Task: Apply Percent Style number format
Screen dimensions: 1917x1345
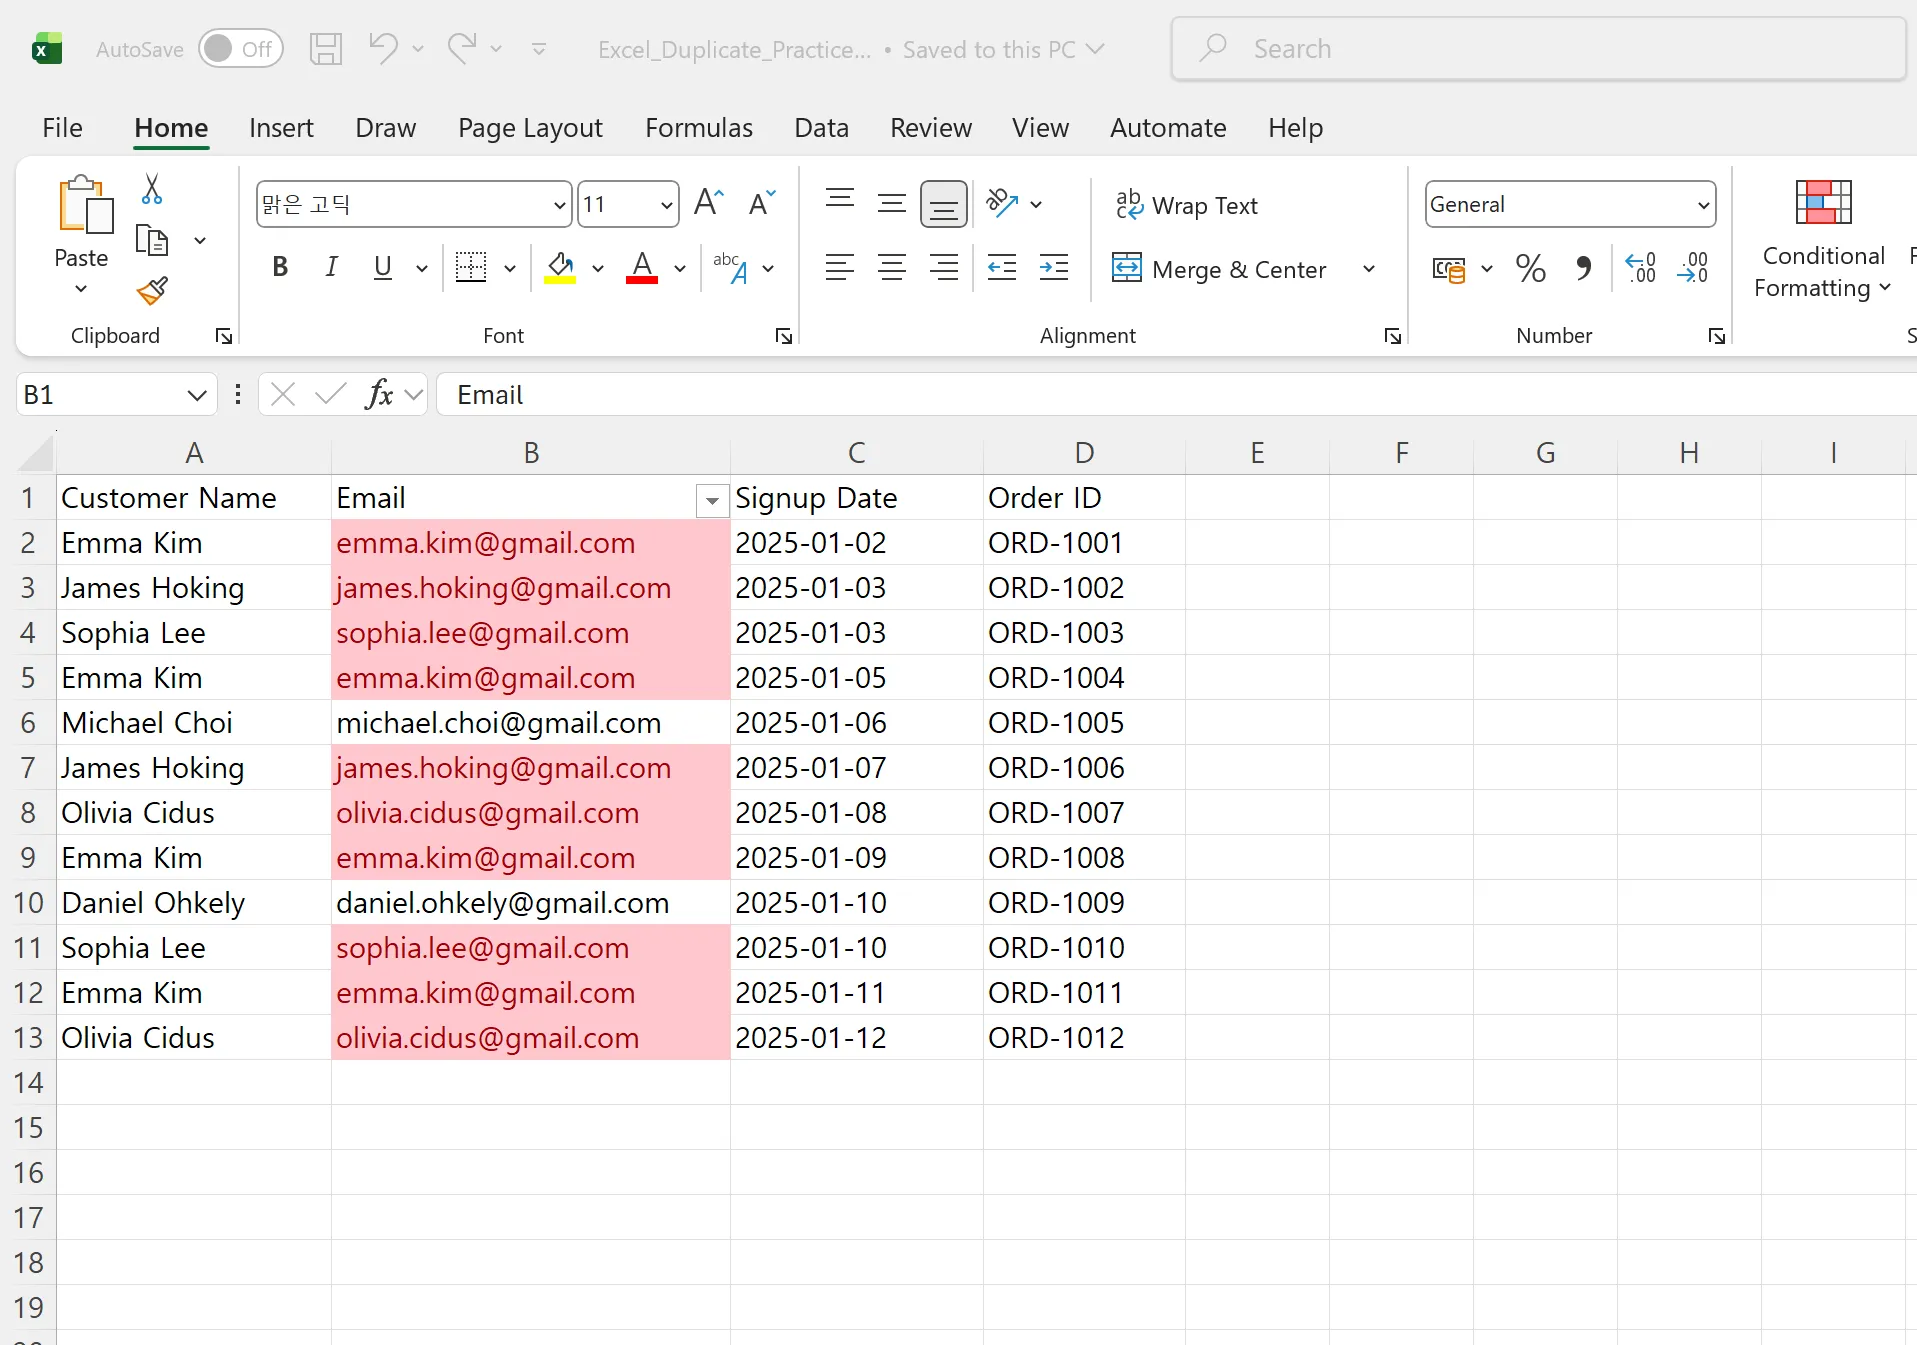Action: point(1530,268)
